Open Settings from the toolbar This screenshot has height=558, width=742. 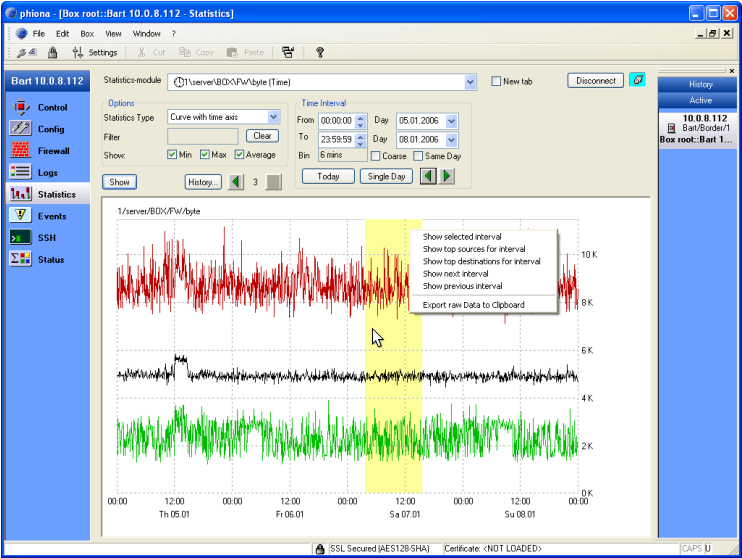pyautogui.click(x=95, y=53)
